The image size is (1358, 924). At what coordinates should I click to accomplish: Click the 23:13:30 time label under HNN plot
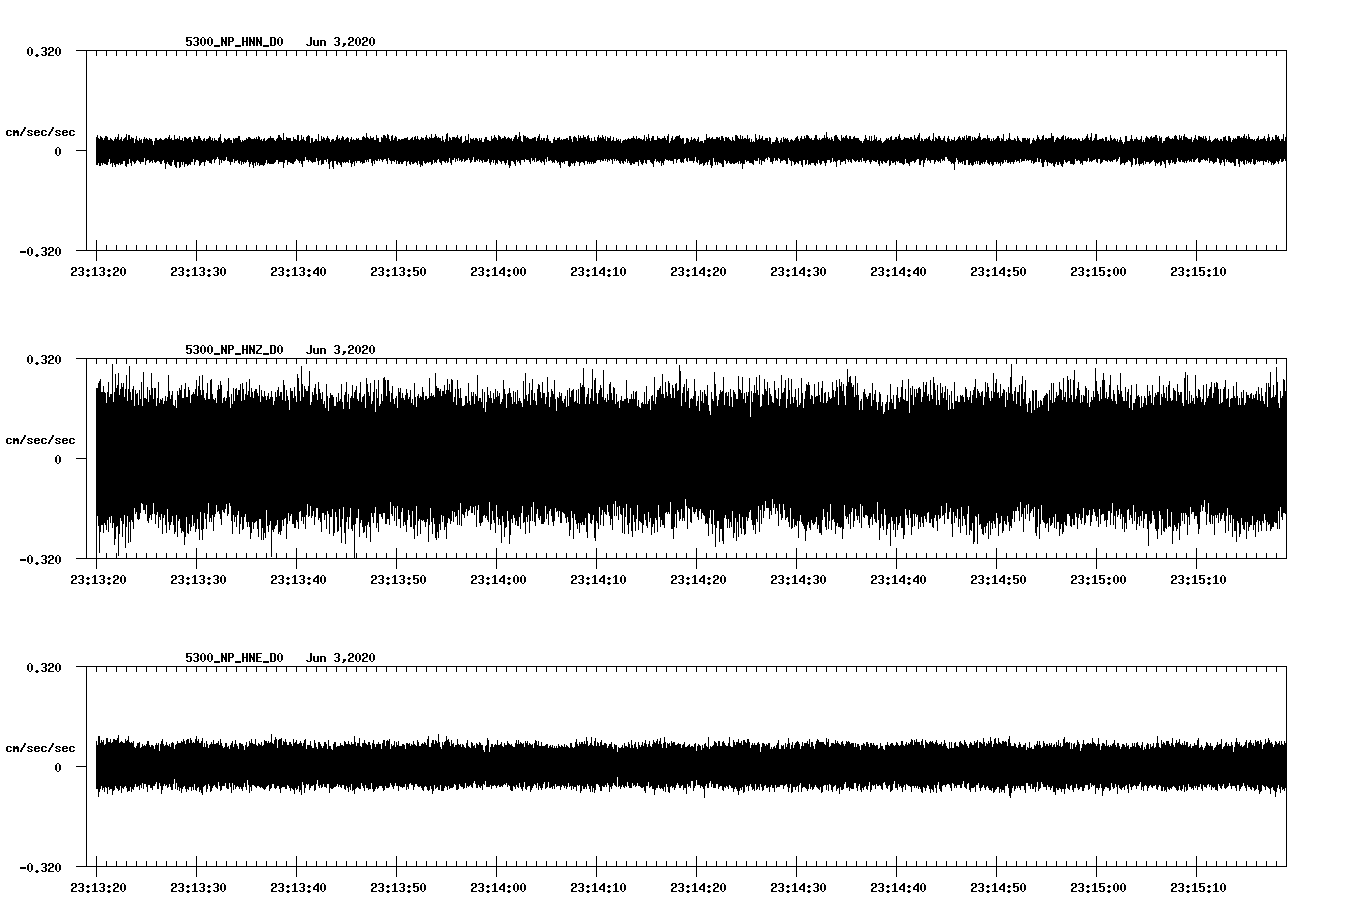tap(198, 271)
